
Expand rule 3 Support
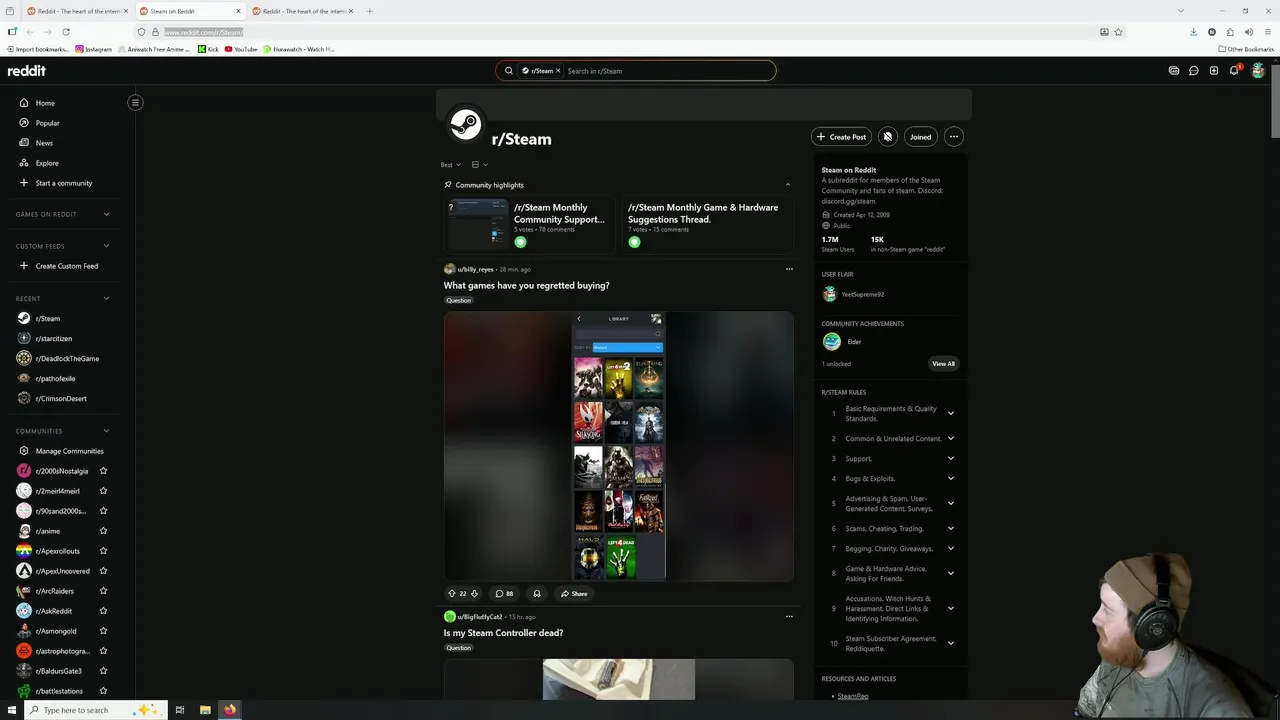(950, 458)
